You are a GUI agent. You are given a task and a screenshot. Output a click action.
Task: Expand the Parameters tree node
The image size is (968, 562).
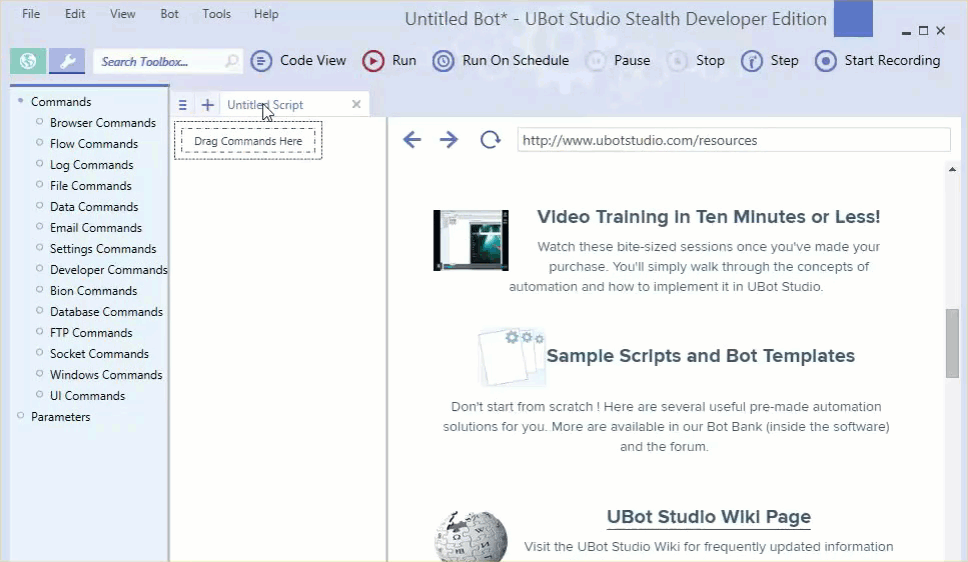(20, 416)
